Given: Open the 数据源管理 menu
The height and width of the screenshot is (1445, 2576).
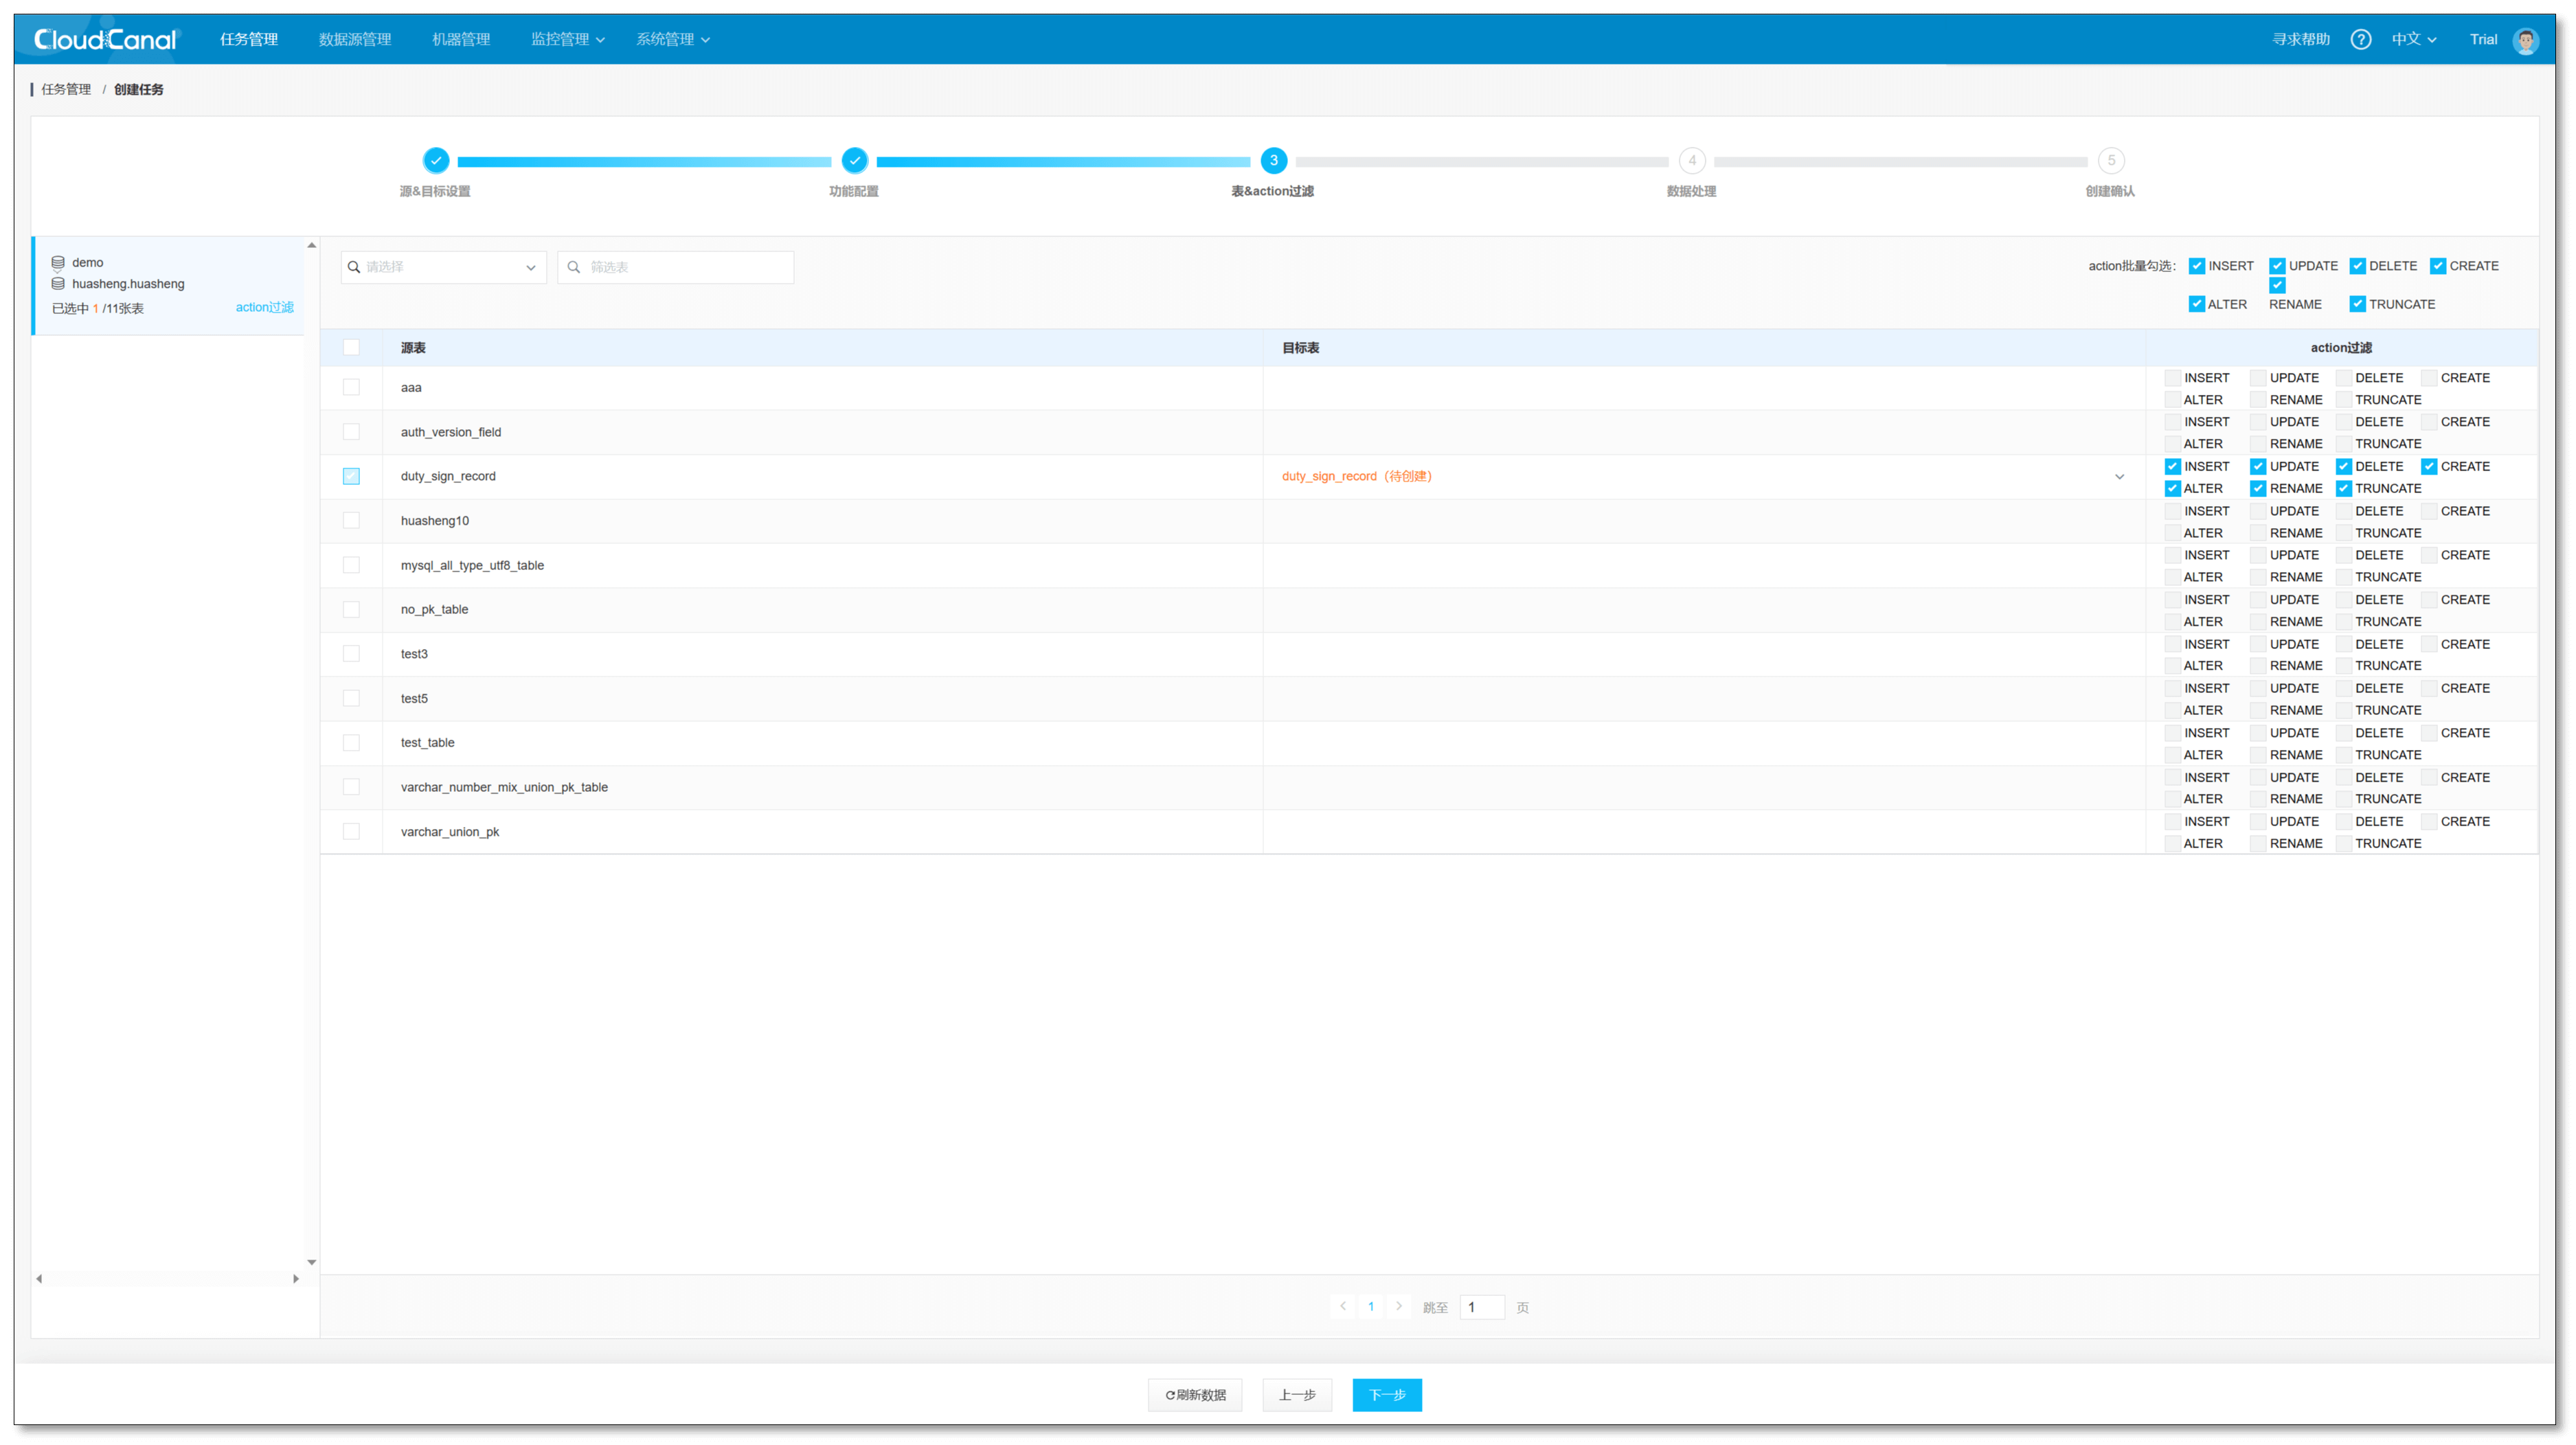Looking at the screenshot, I should click(x=355, y=39).
